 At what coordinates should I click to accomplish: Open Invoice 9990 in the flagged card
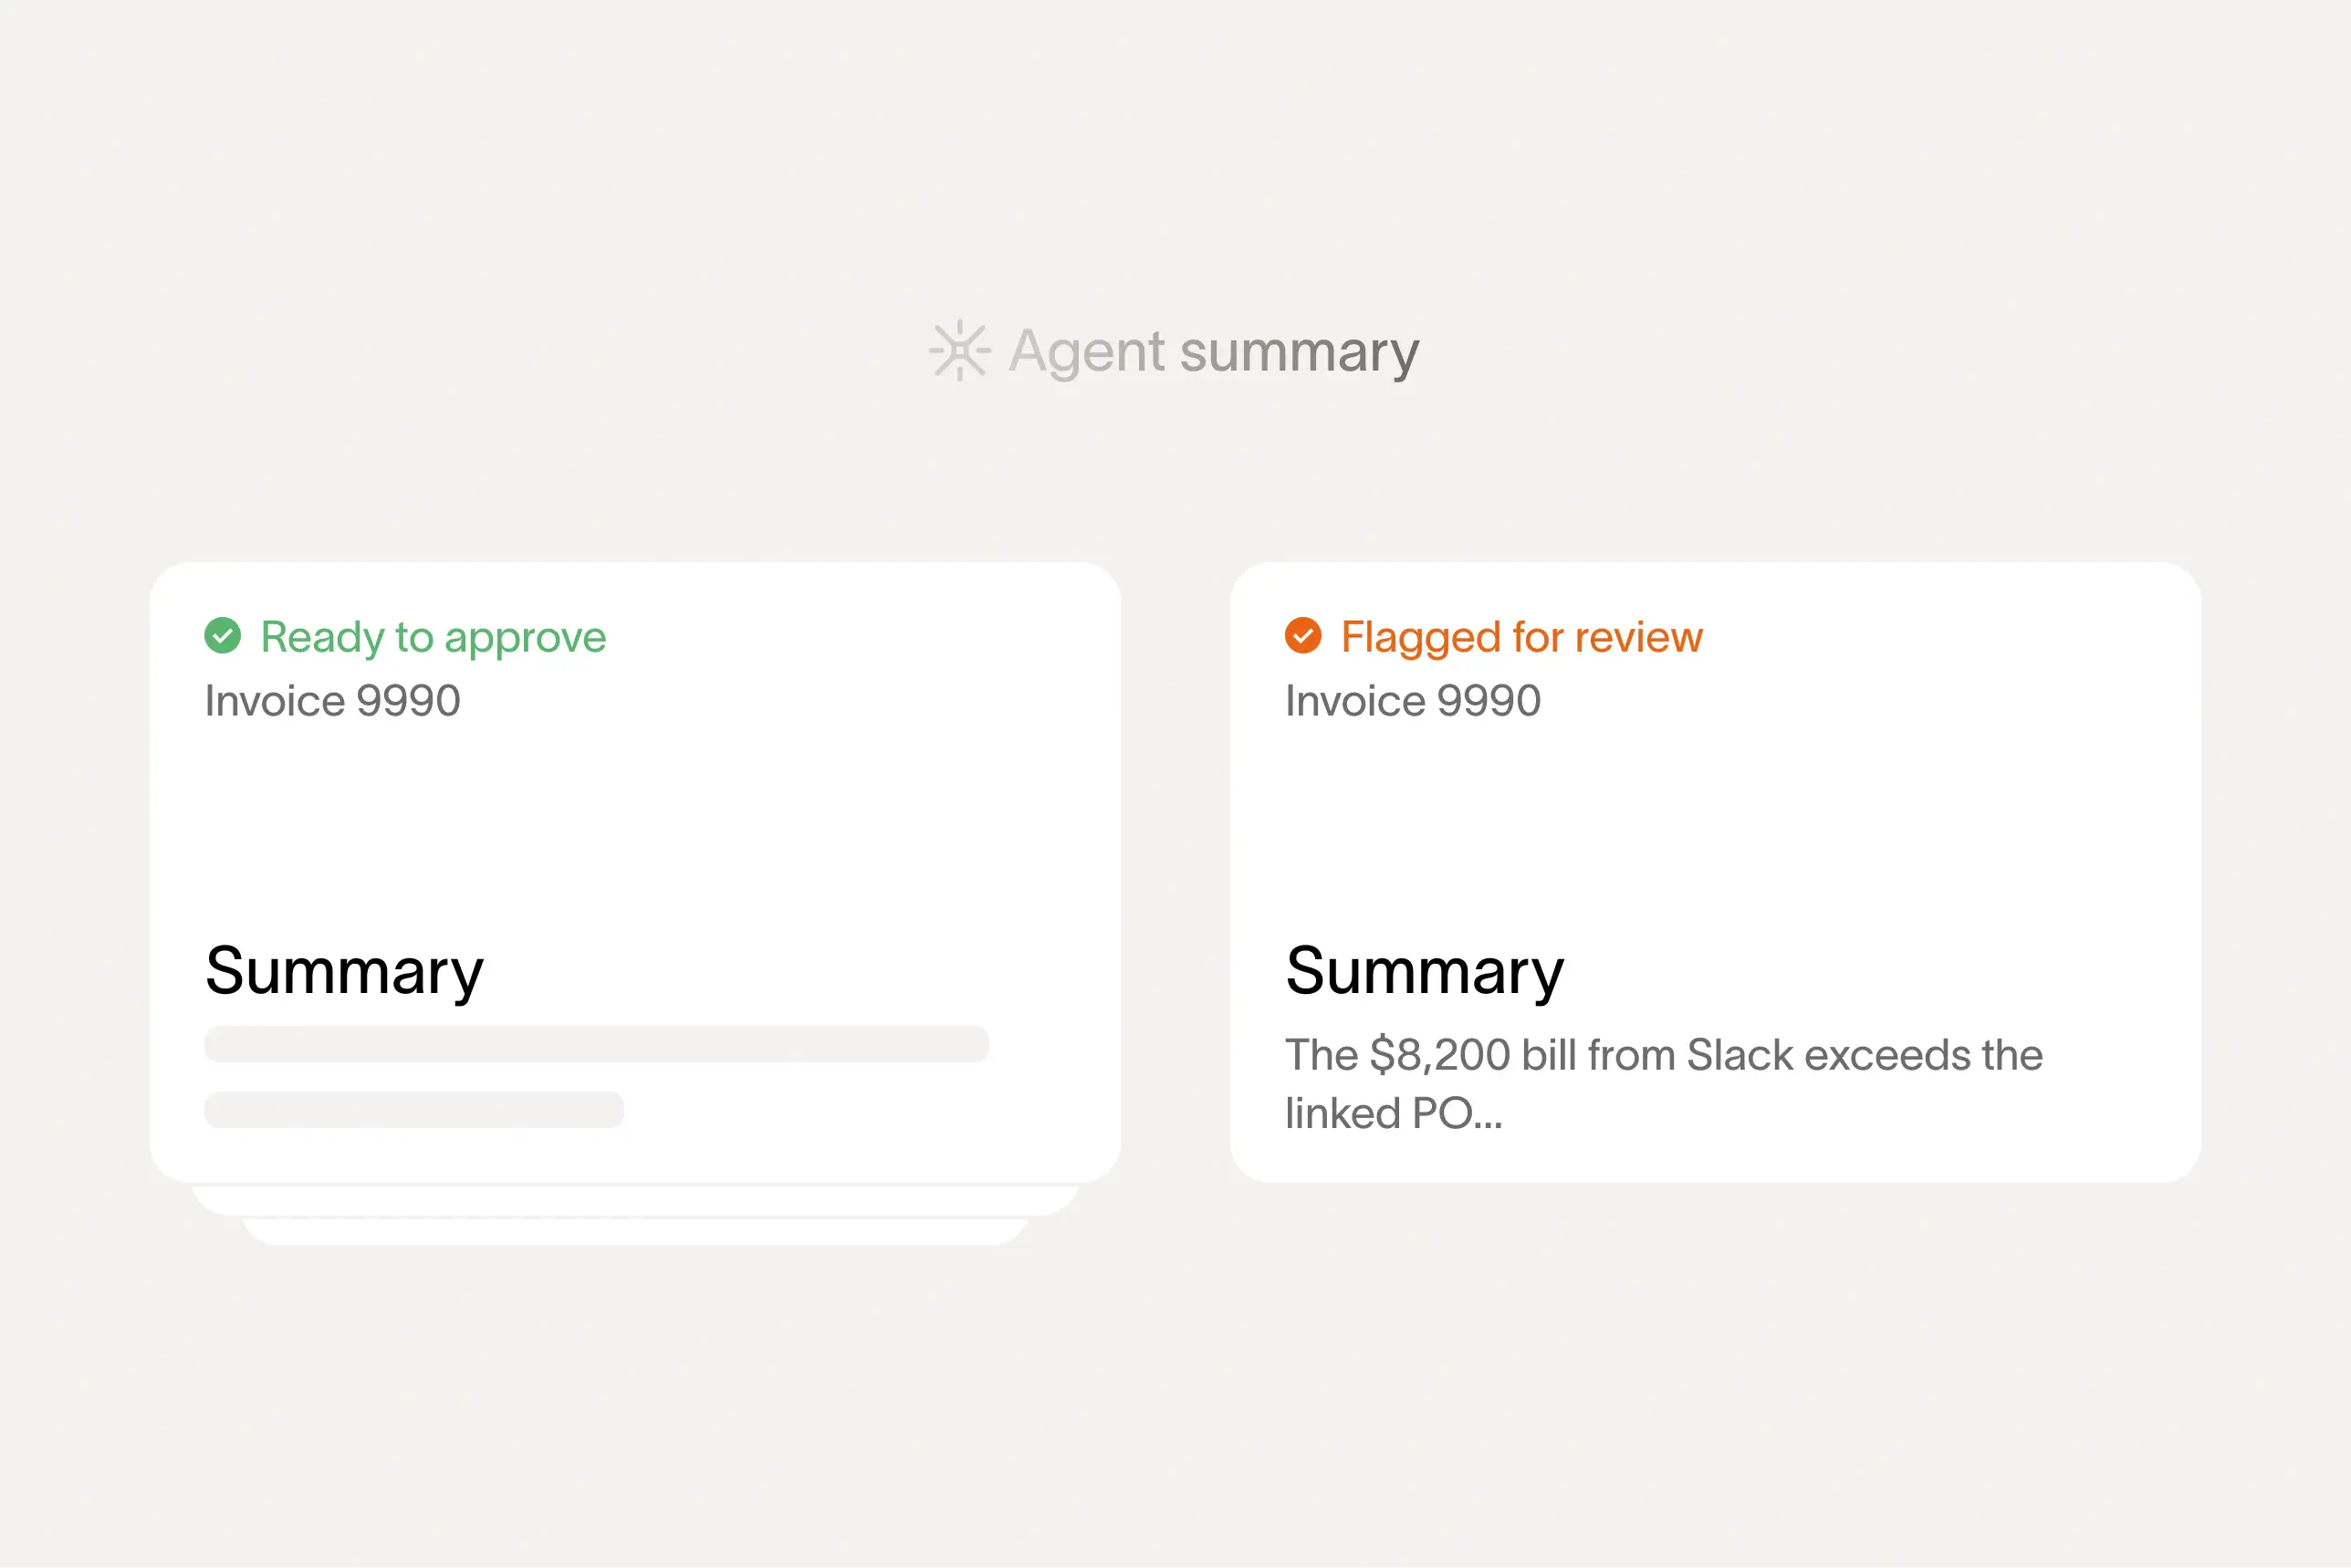(x=1412, y=701)
